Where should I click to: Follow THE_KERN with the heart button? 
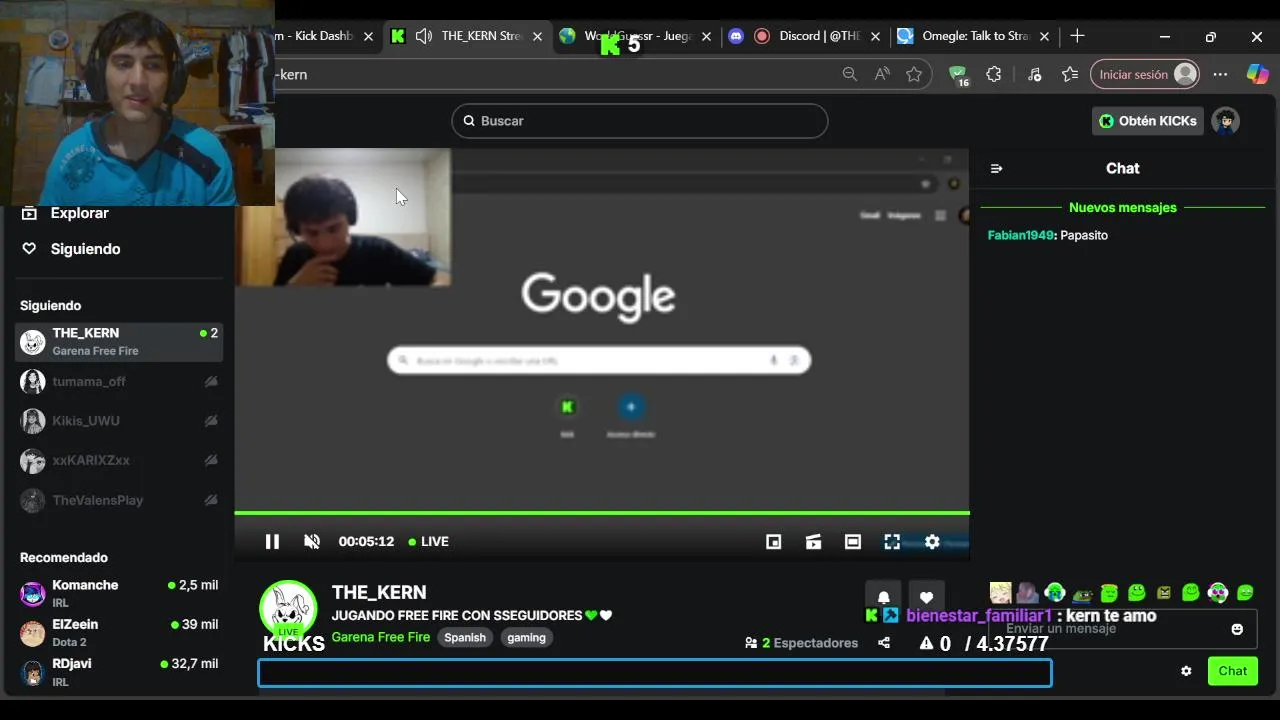pos(926,597)
